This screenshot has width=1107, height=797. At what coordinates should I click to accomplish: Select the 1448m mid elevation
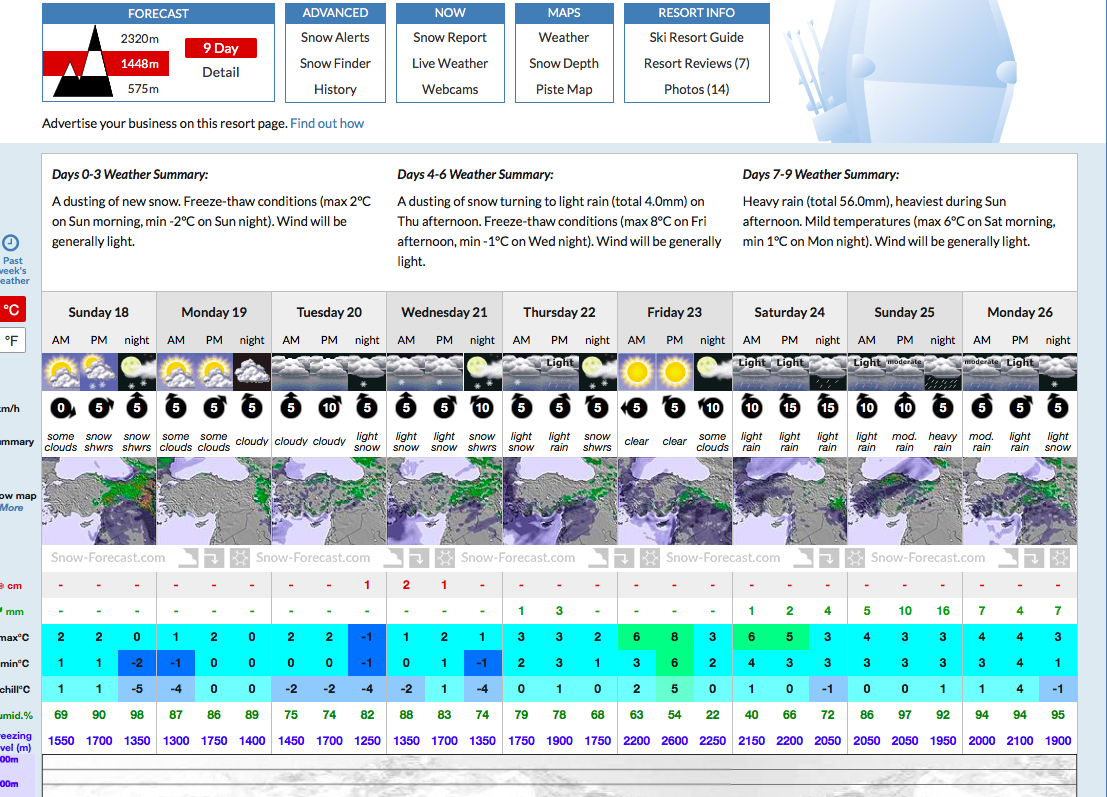click(139, 64)
